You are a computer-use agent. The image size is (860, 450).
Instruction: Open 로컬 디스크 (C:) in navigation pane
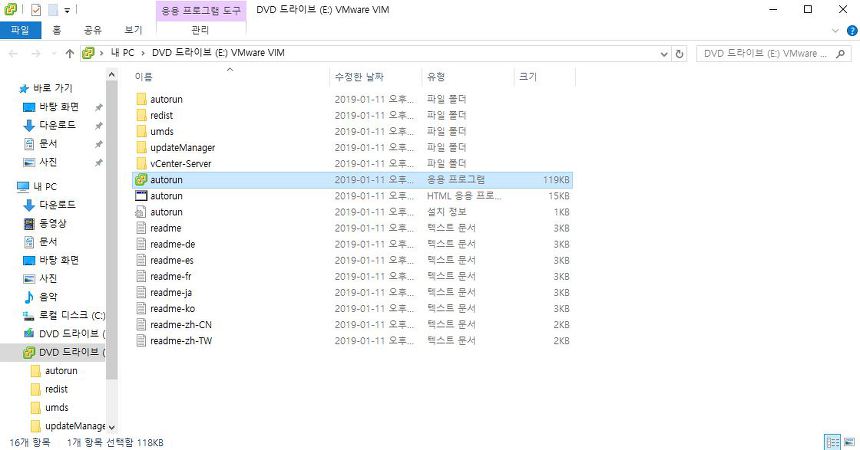pos(64,315)
